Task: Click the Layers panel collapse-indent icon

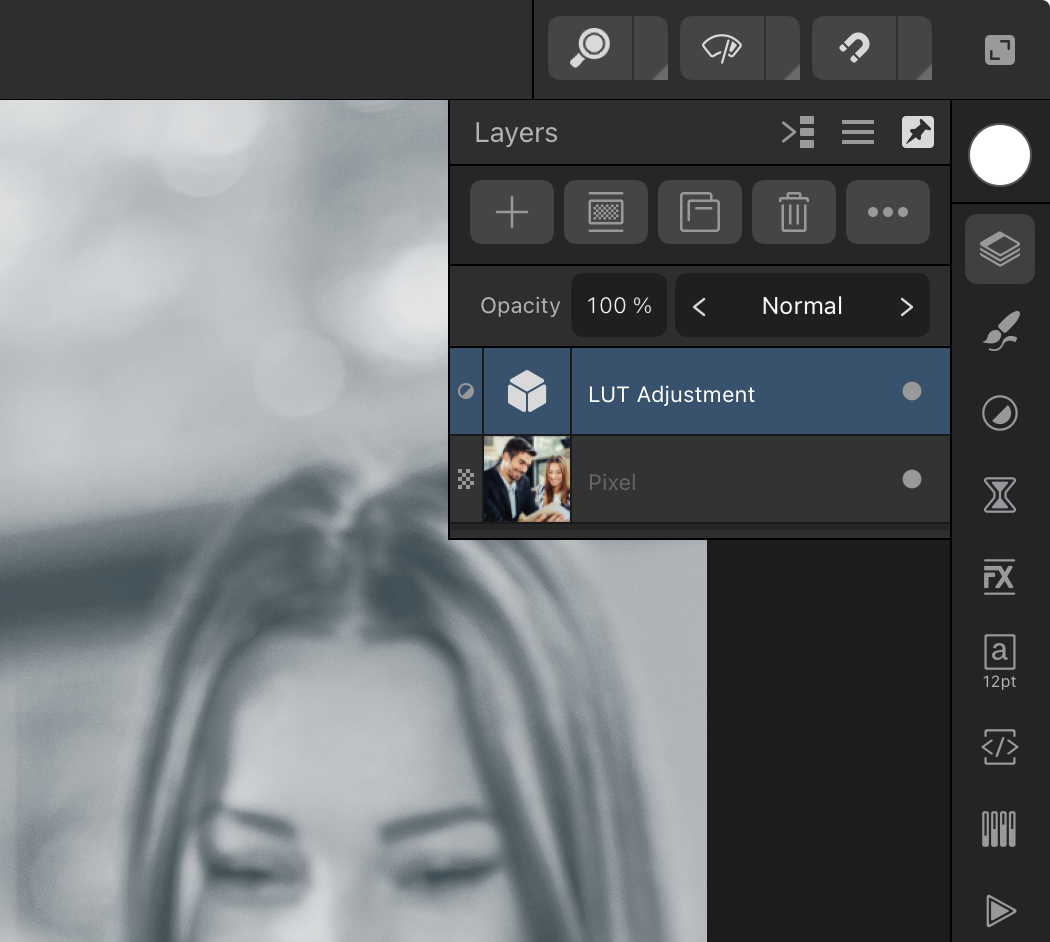Action: (x=798, y=132)
